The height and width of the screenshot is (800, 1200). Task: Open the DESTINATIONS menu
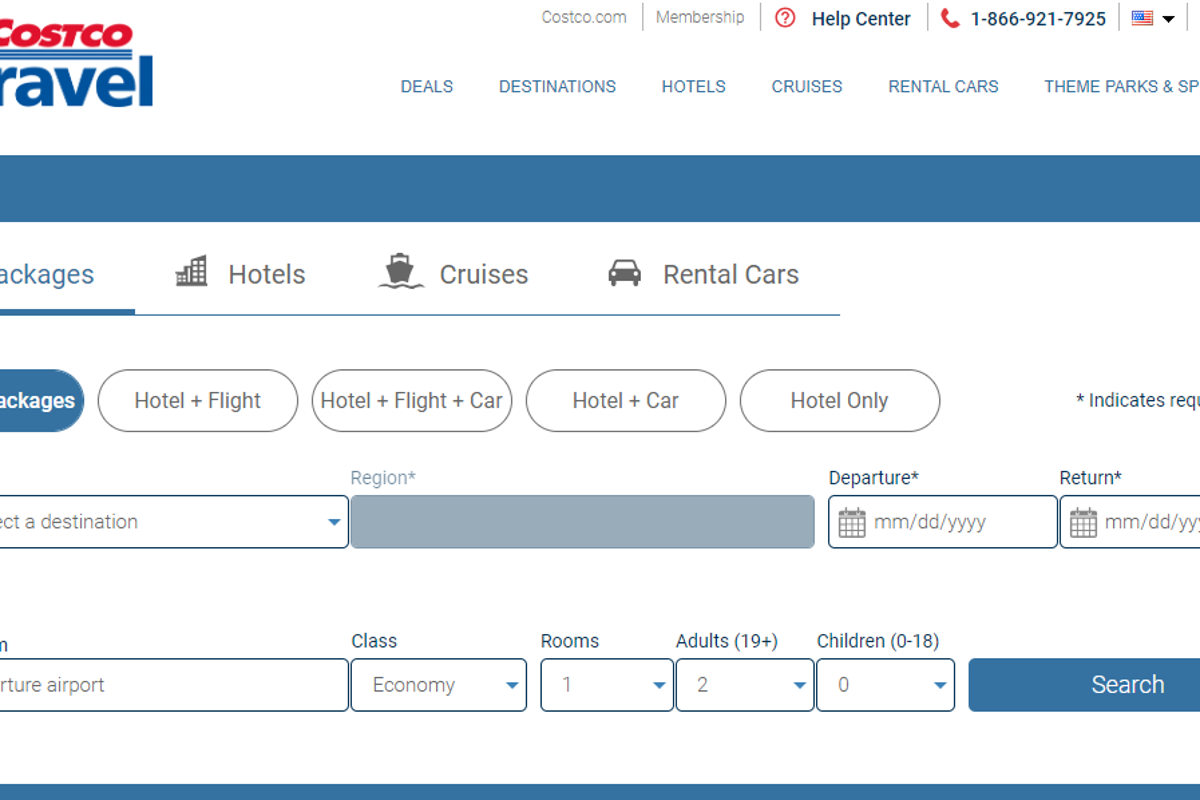coord(557,87)
